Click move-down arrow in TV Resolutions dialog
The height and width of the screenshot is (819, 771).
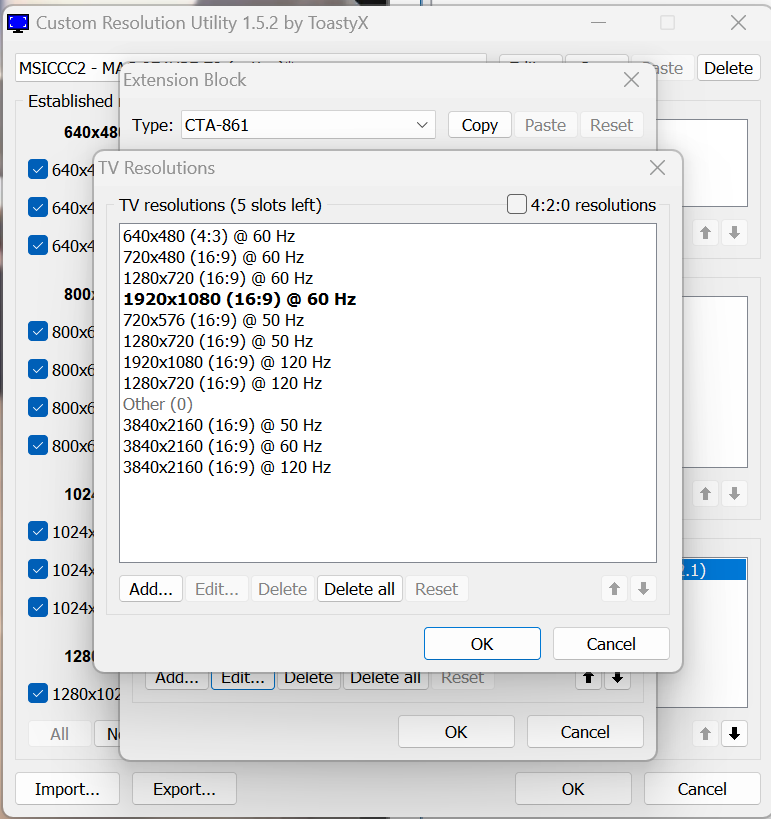coord(643,589)
